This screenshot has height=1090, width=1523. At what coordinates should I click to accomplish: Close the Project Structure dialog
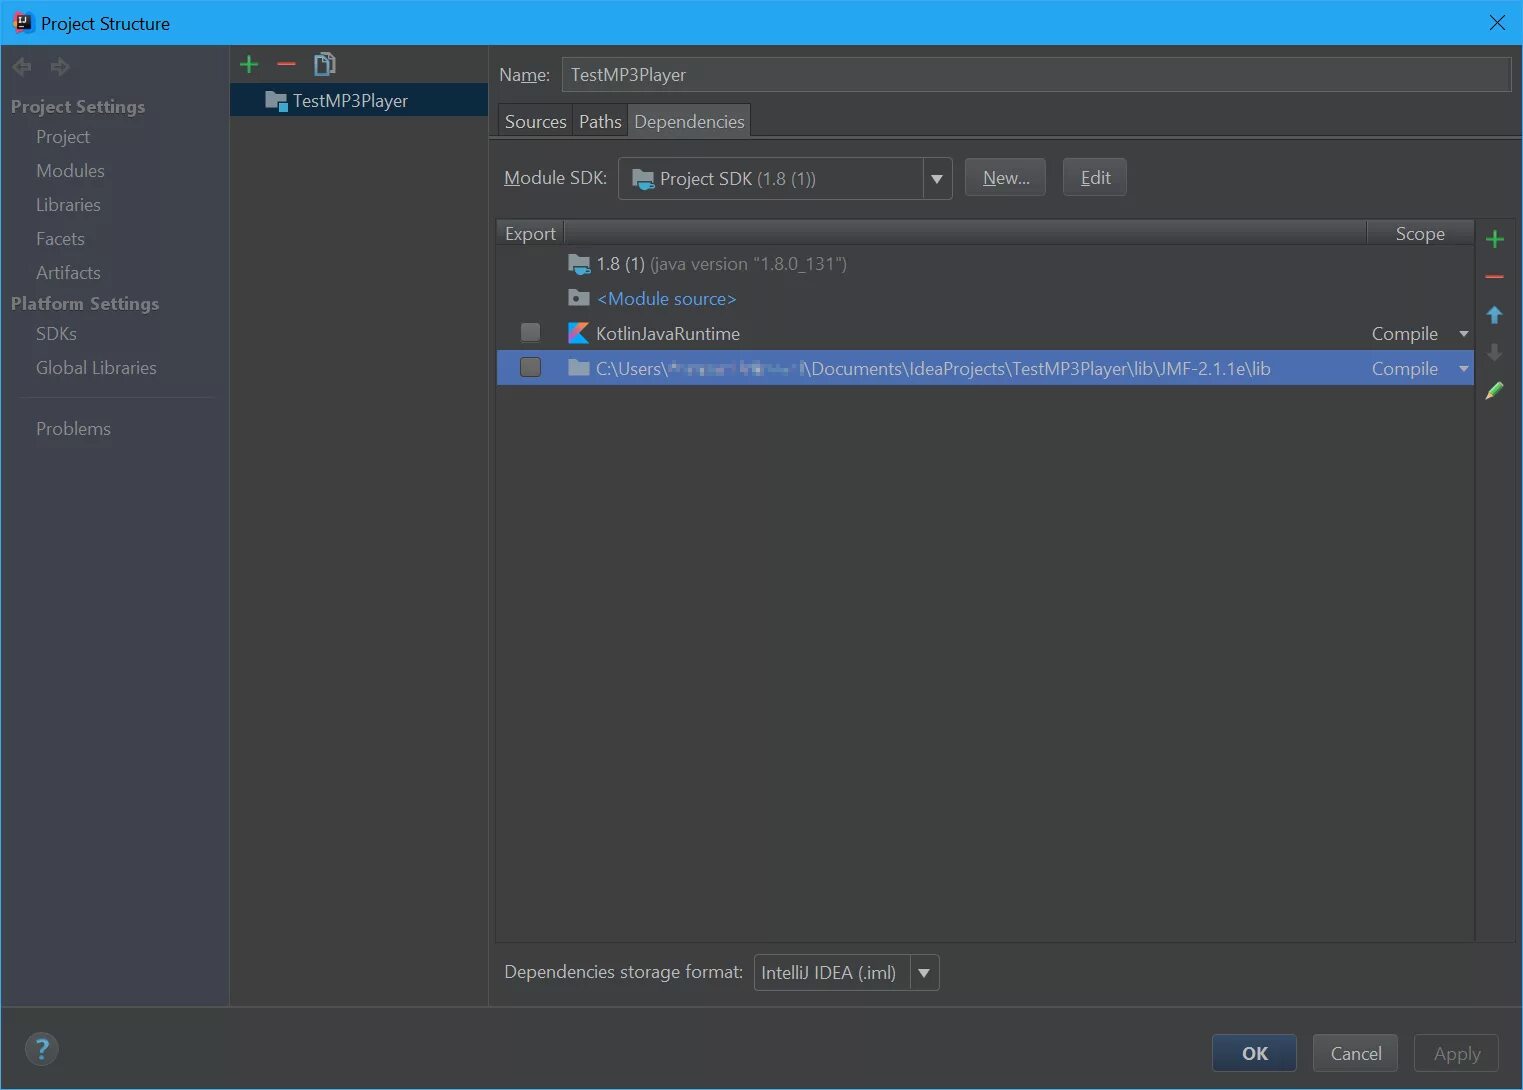pyautogui.click(x=1497, y=22)
